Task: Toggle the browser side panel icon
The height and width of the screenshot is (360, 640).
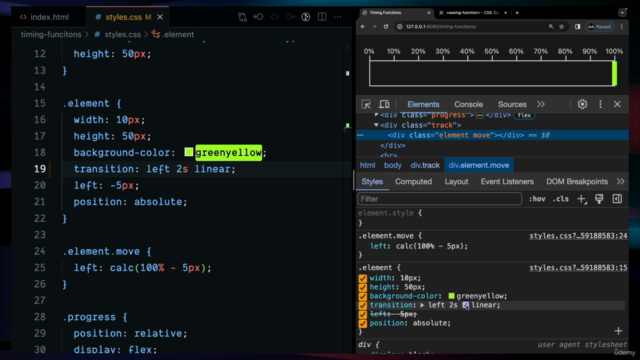Action: click(577, 27)
